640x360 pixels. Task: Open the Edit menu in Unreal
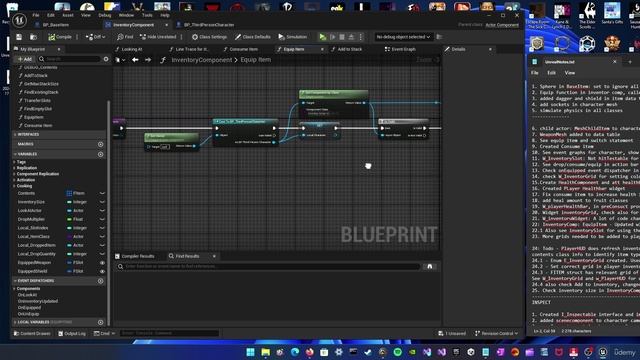pos(51,15)
